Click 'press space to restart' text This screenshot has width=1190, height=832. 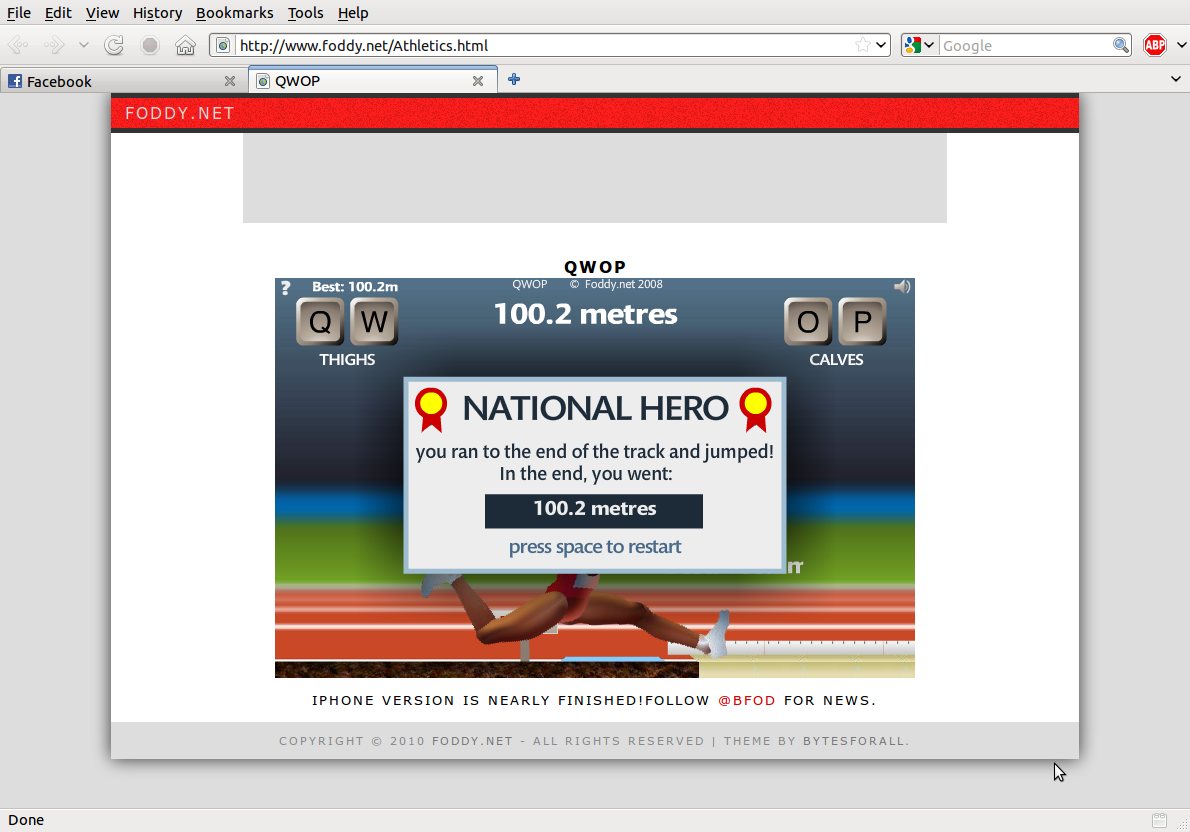pos(595,547)
